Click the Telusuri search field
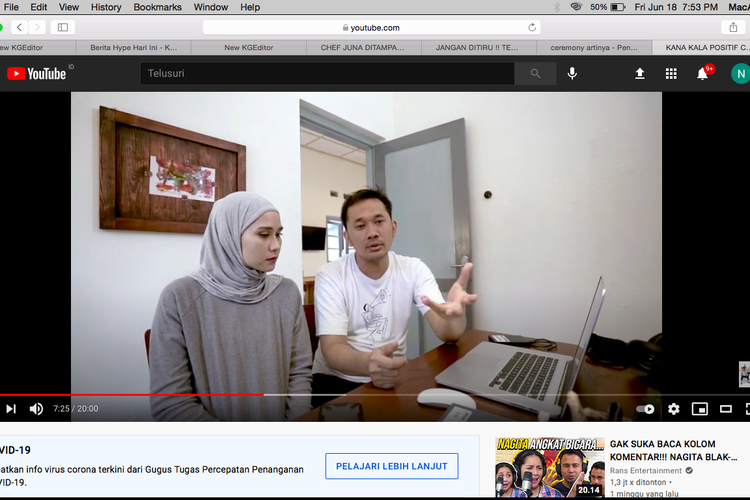The image size is (750, 500). [327, 73]
